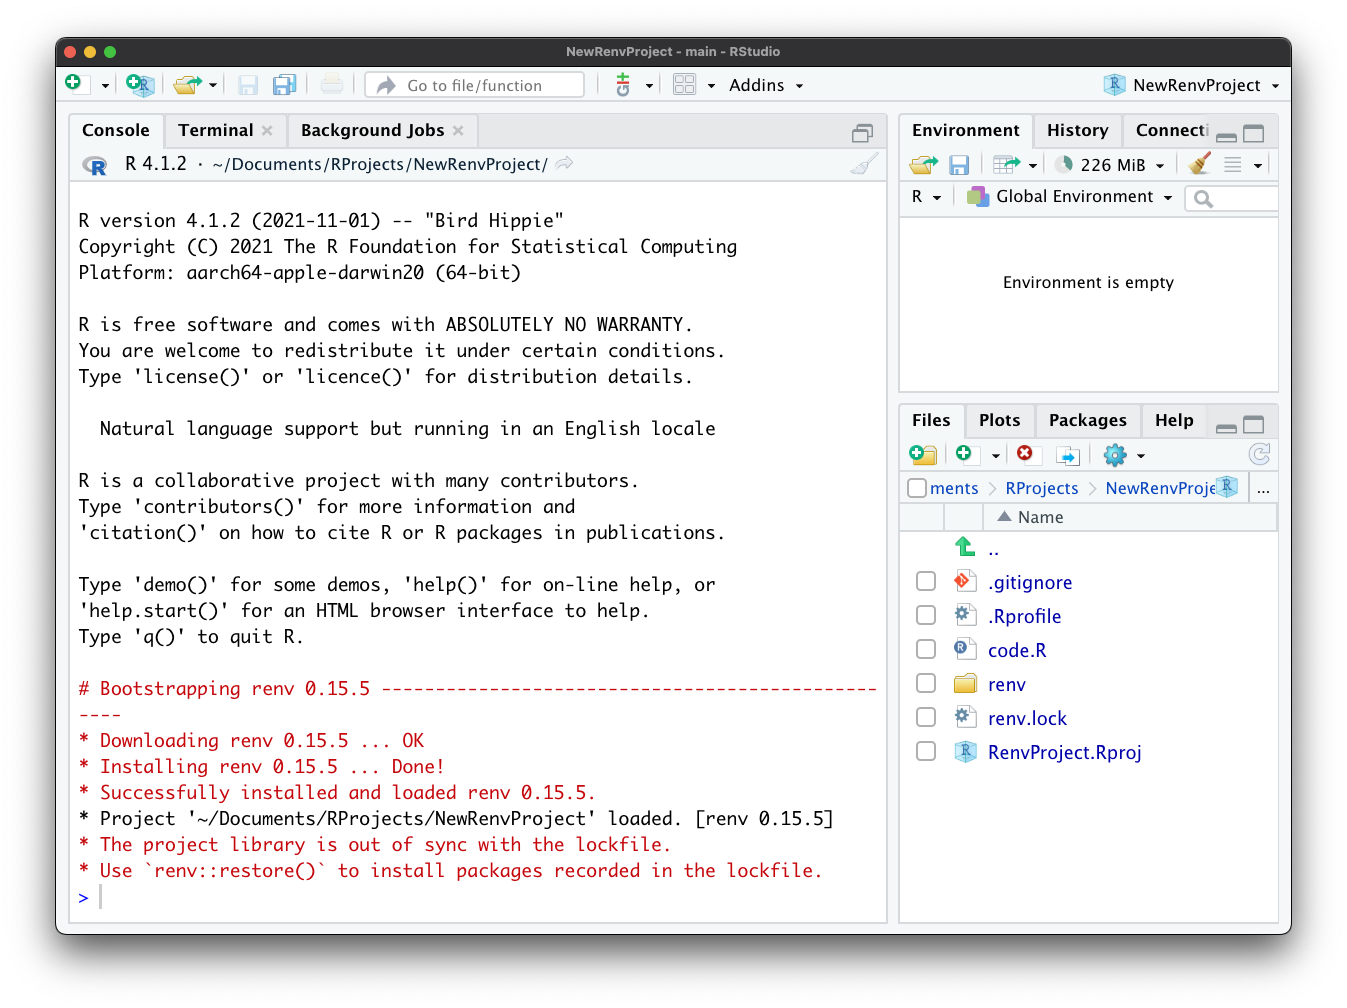The image size is (1347, 1008).
Task: Click the Go to file/function field
Action: pyautogui.click(x=475, y=85)
